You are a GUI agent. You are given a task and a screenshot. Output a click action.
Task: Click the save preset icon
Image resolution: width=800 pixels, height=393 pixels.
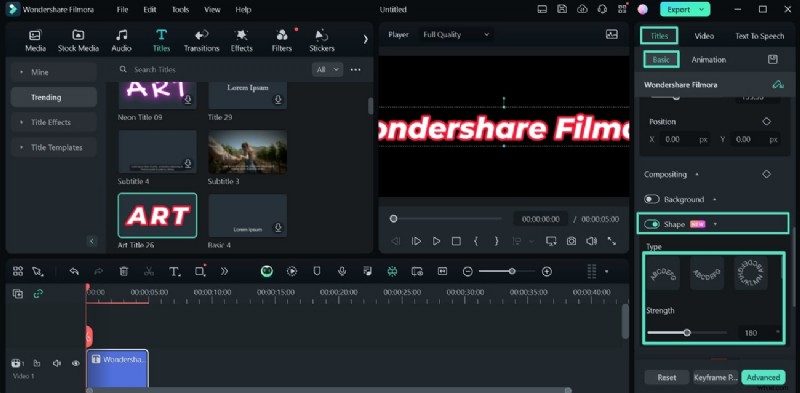772,60
